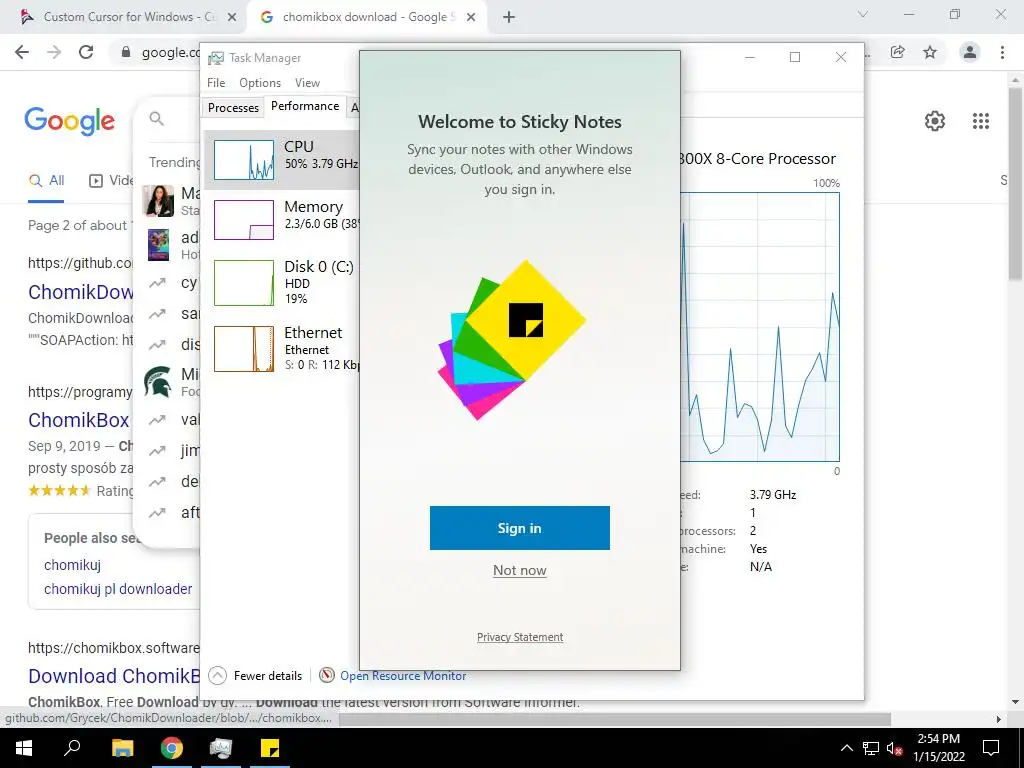
Task: Switch to Processes tab in Task Manager
Action: coord(233,108)
